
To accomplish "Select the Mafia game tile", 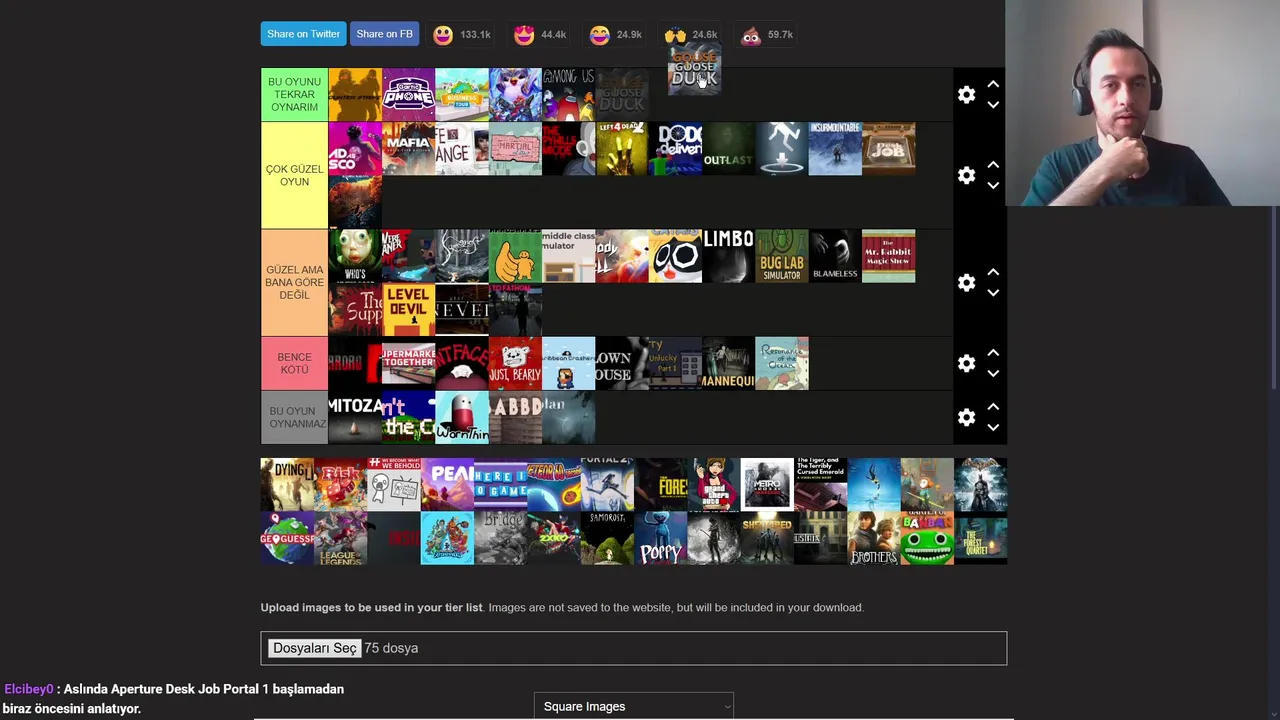I will (x=408, y=149).
